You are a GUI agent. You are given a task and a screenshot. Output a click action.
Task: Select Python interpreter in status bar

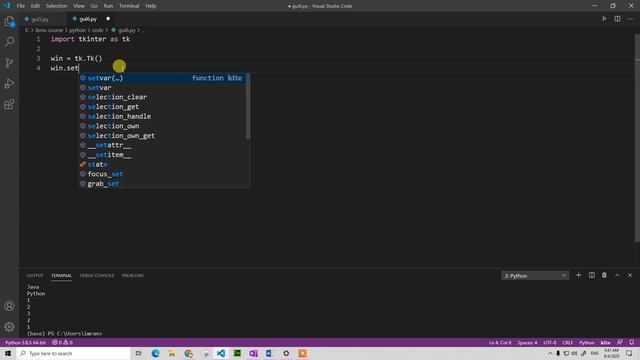tap(25, 342)
